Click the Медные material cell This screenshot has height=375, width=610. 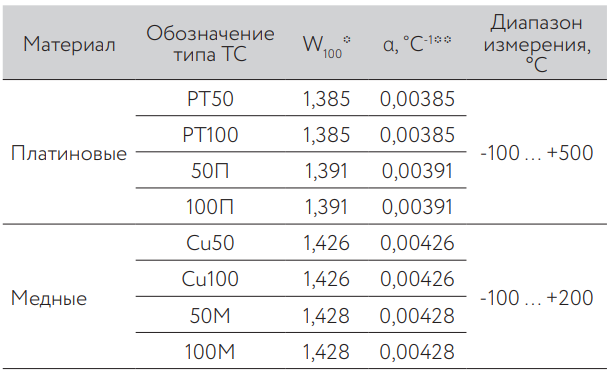coord(49,298)
